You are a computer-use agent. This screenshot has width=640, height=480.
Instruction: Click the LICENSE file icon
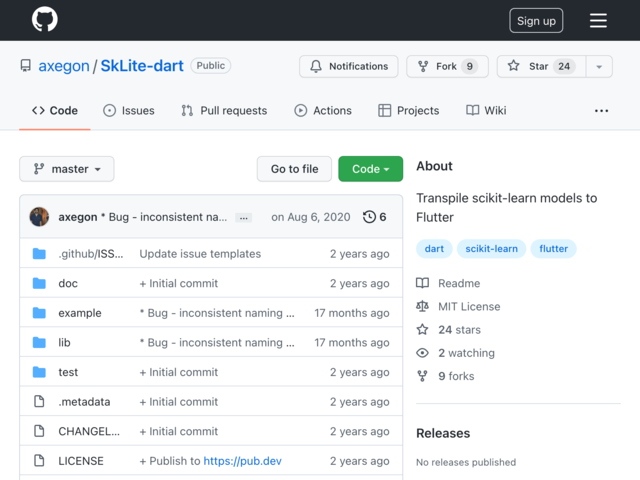(39, 461)
